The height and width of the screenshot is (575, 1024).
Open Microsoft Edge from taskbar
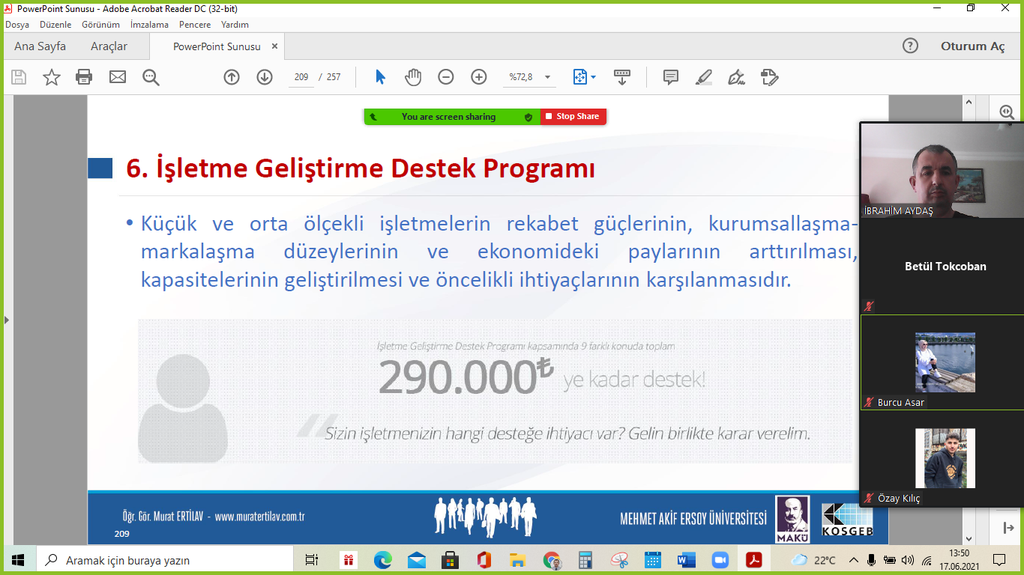383,560
